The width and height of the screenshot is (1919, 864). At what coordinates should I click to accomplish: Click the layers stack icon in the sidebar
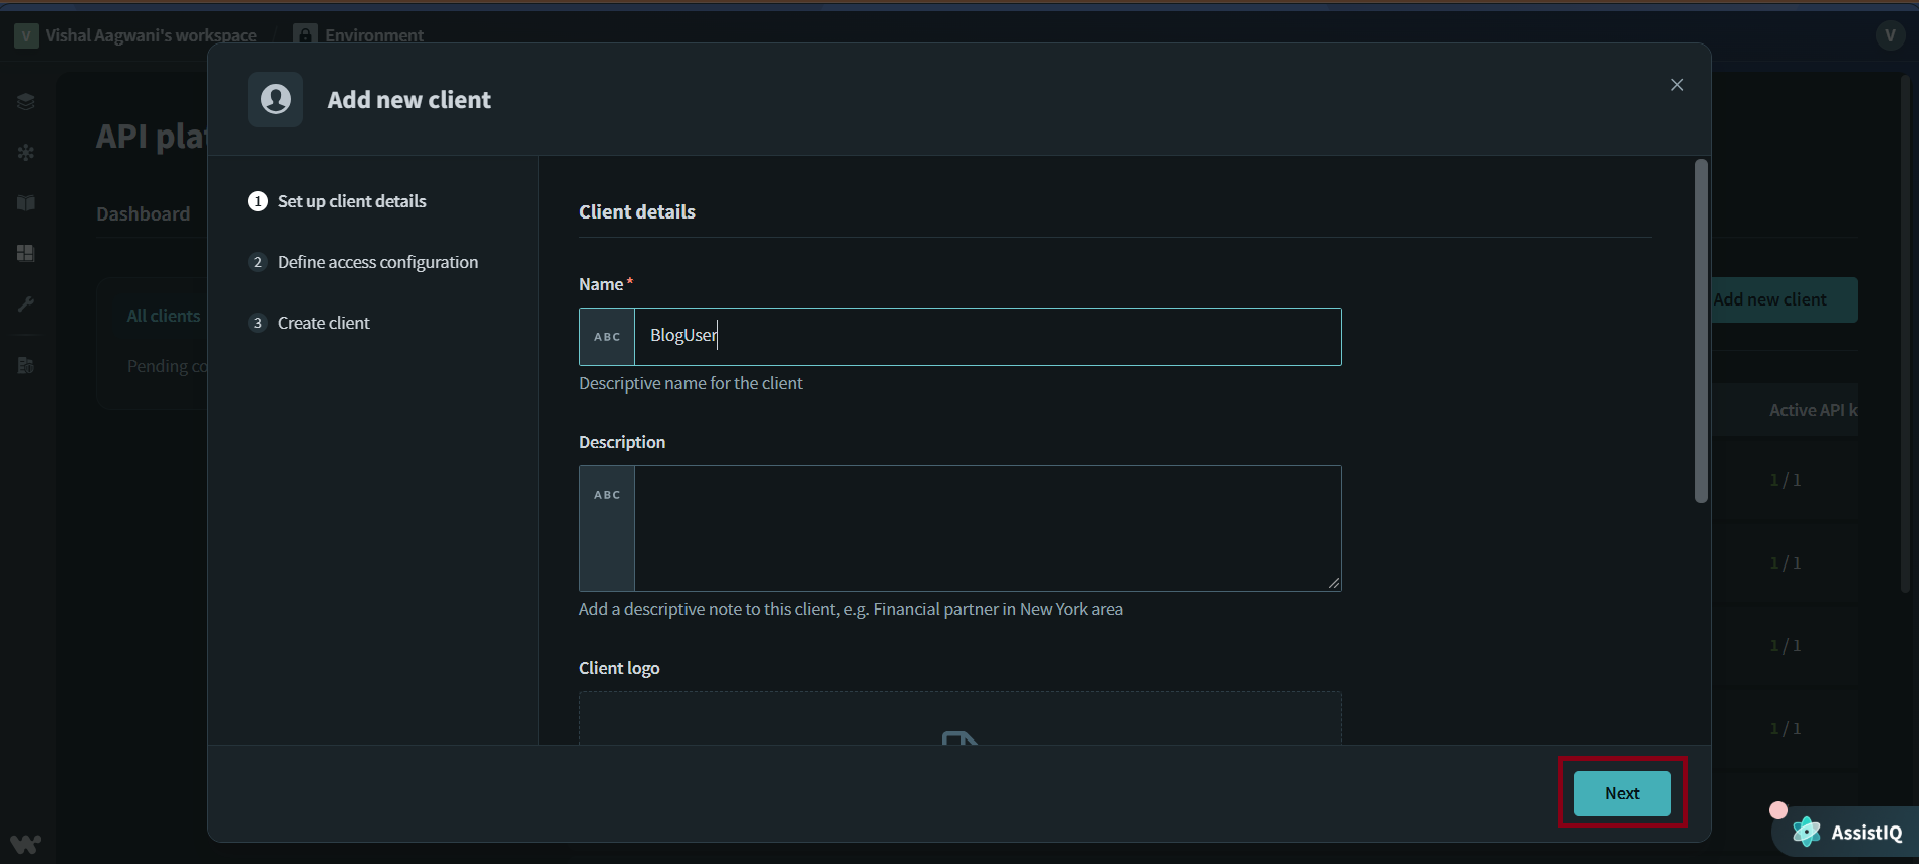tap(26, 101)
